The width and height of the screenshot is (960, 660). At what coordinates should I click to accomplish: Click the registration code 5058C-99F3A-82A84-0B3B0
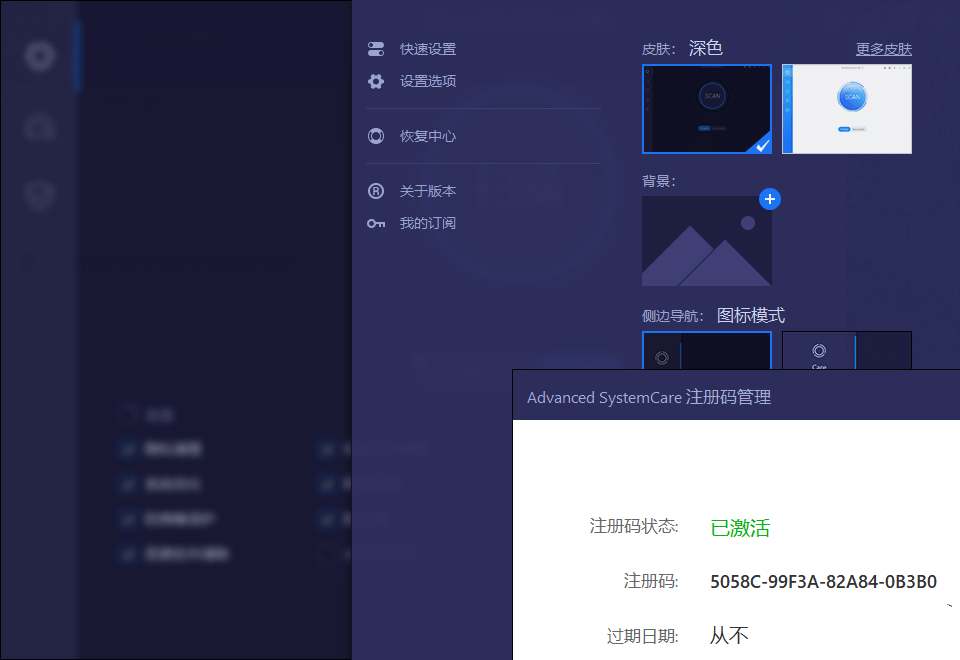(x=823, y=582)
